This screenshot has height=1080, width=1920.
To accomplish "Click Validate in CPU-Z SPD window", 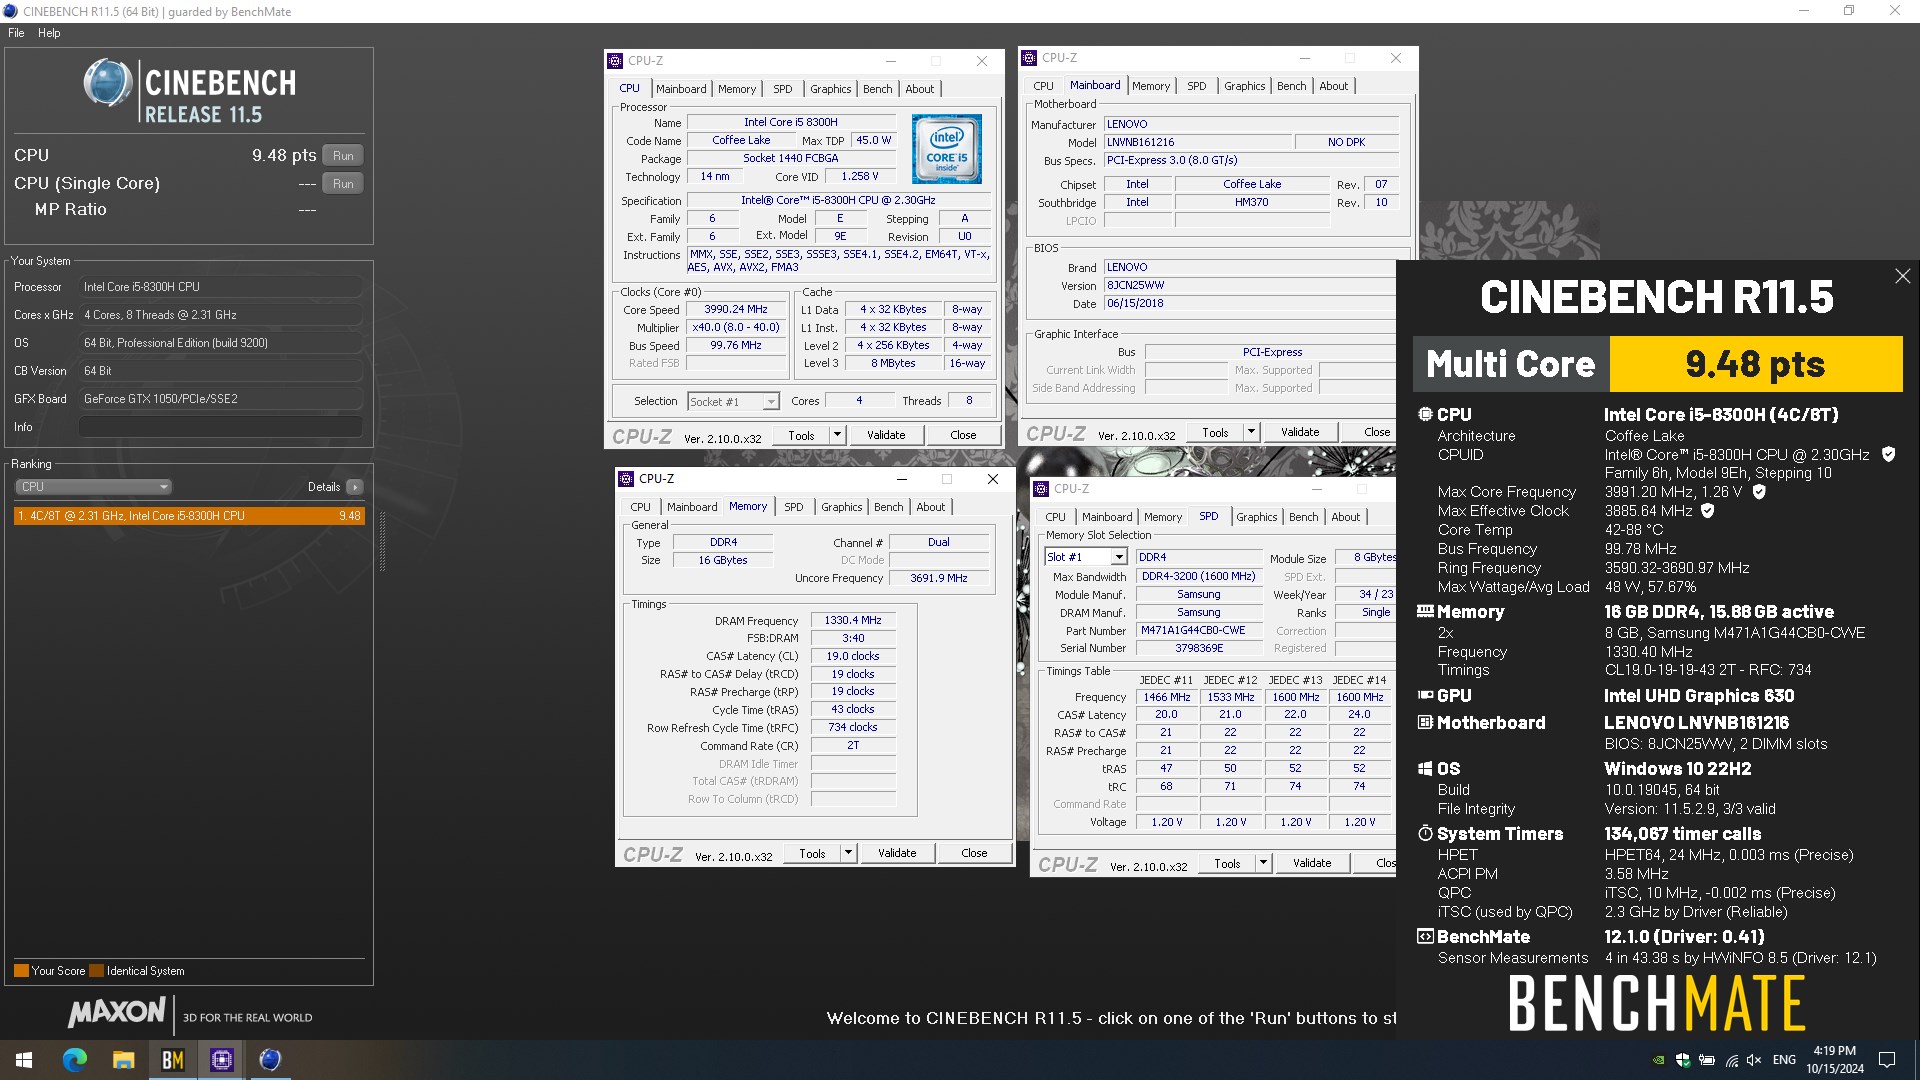I will 1312,863.
